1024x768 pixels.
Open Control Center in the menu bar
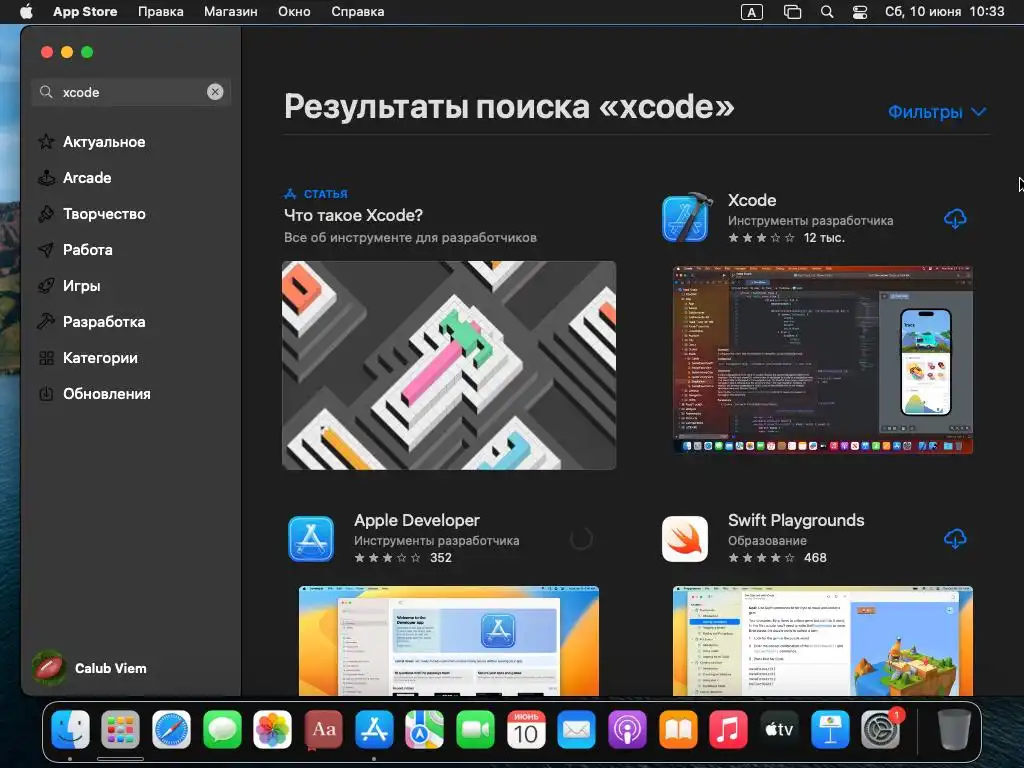[860, 12]
